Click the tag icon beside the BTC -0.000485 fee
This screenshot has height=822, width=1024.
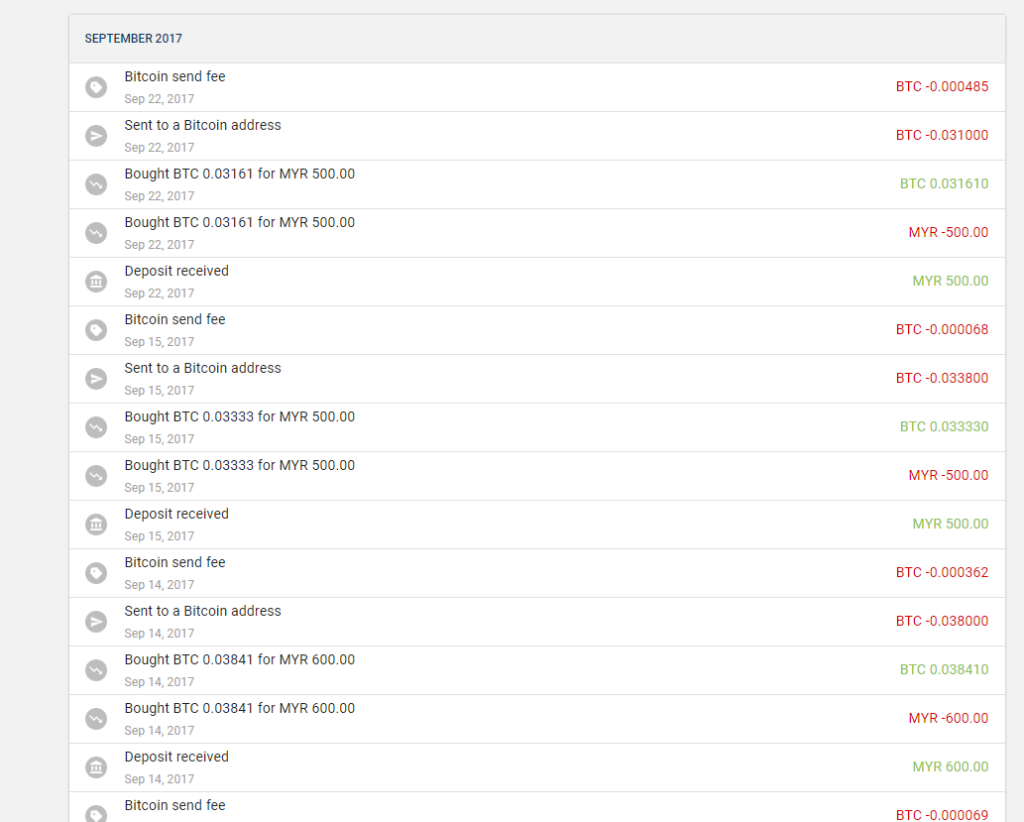(96, 87)
